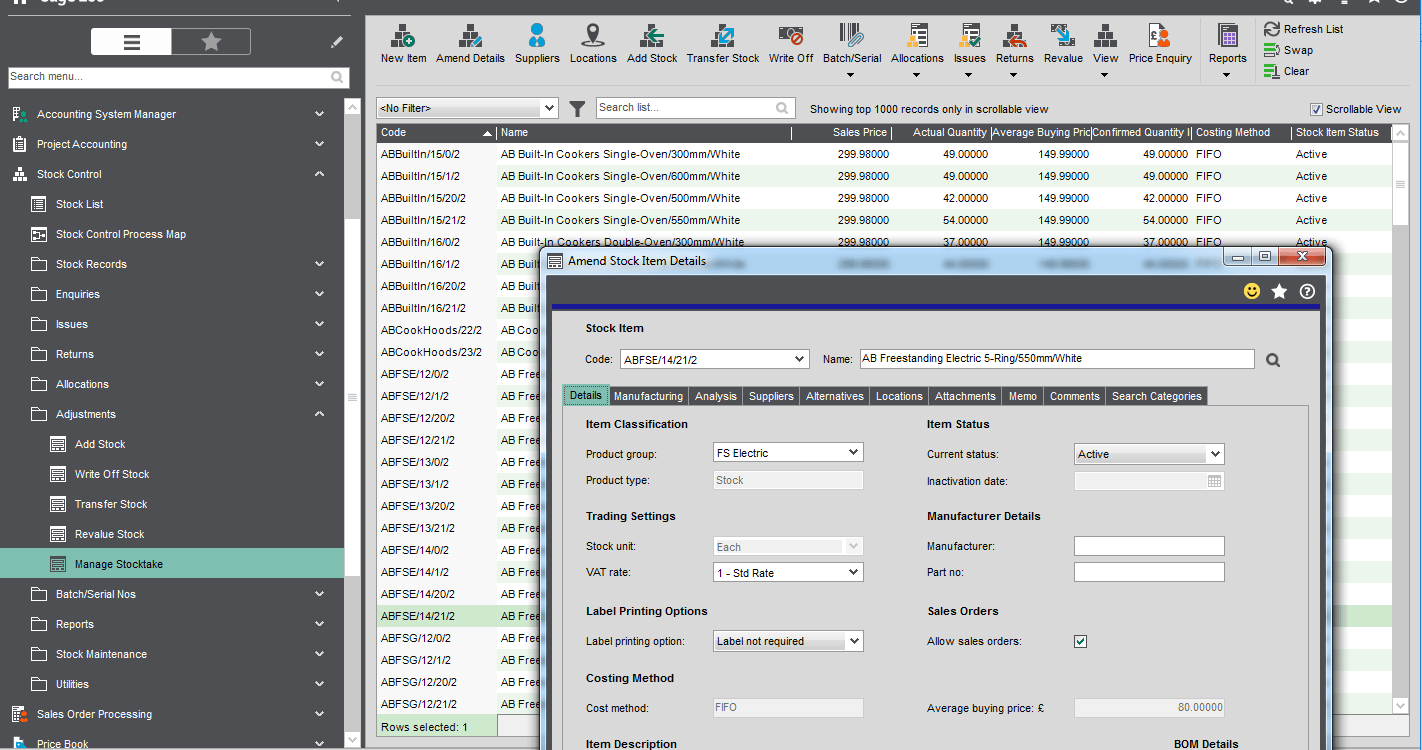
Task: Click the New Item toolbar icon
Action: (x=403, y=44)
